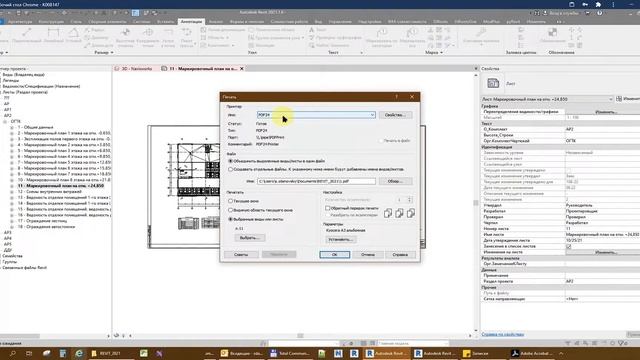Click the view horizontal scrollbar thumb
The width and height of the screenshot is (640, 360).
point(300,336)
